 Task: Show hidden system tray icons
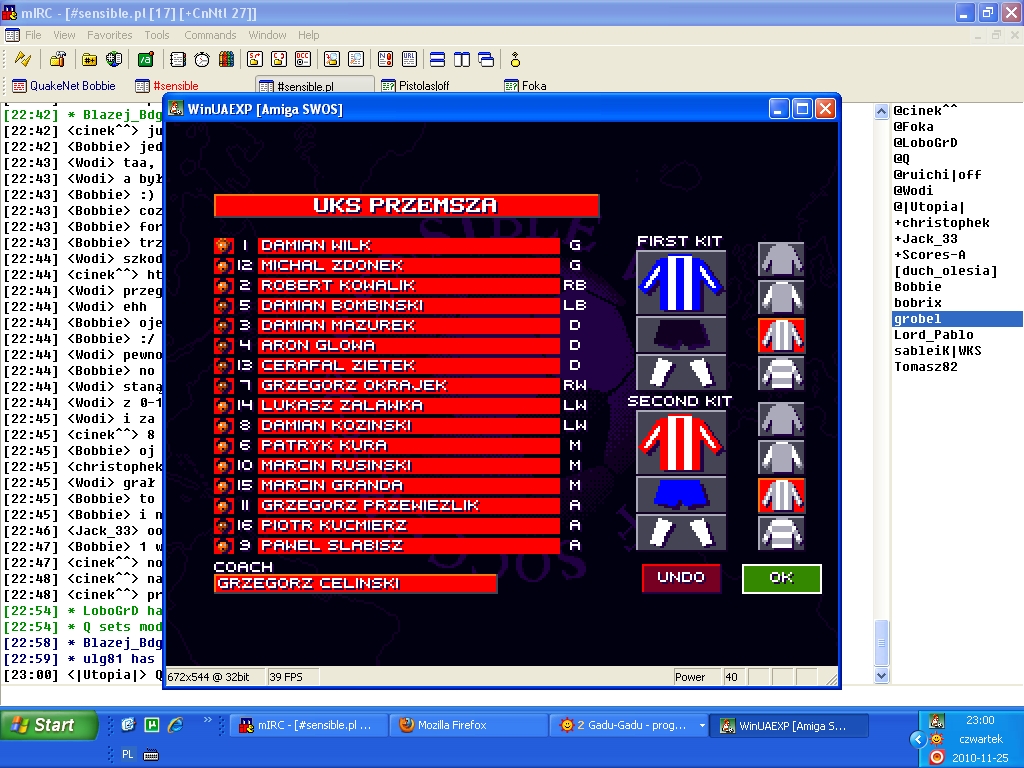[x=917, y=739]
